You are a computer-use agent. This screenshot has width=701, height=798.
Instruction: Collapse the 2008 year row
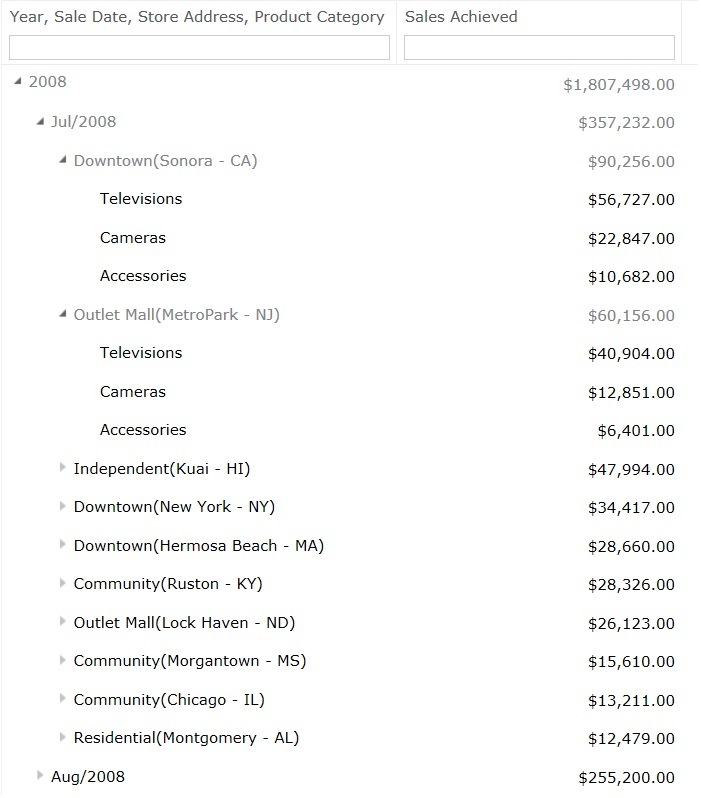point(18,81)
